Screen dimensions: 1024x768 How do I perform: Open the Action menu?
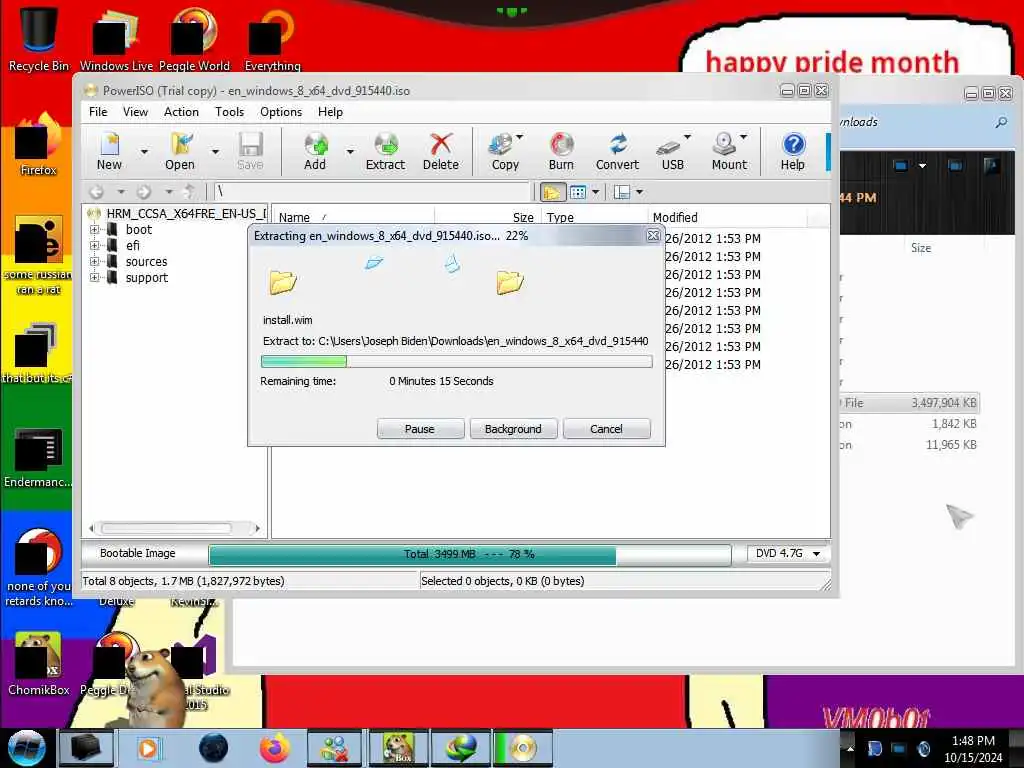click(181, 112)
